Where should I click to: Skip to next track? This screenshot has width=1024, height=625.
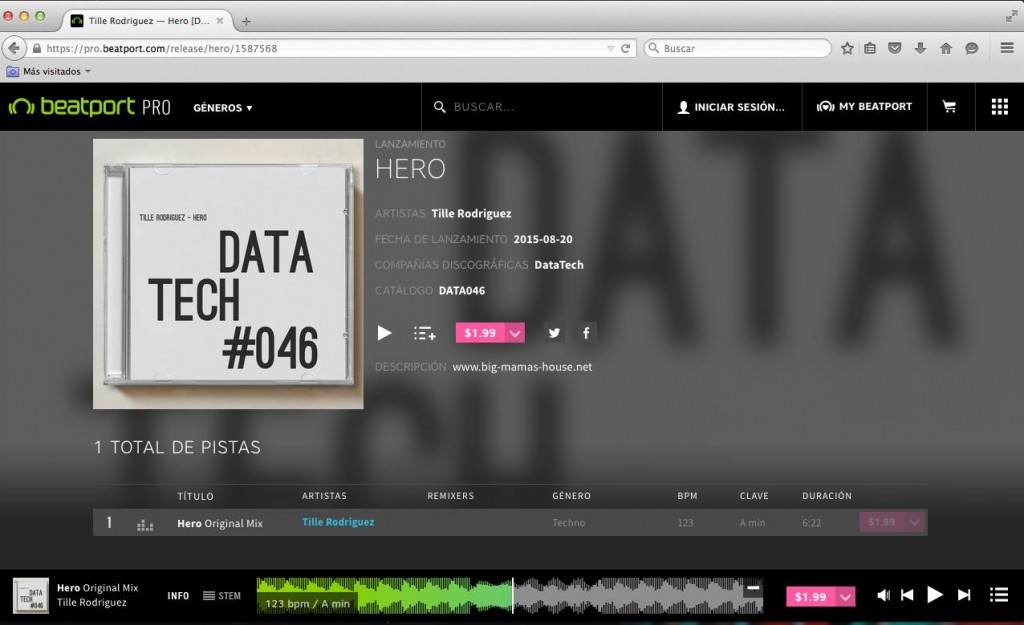(964, 595)
